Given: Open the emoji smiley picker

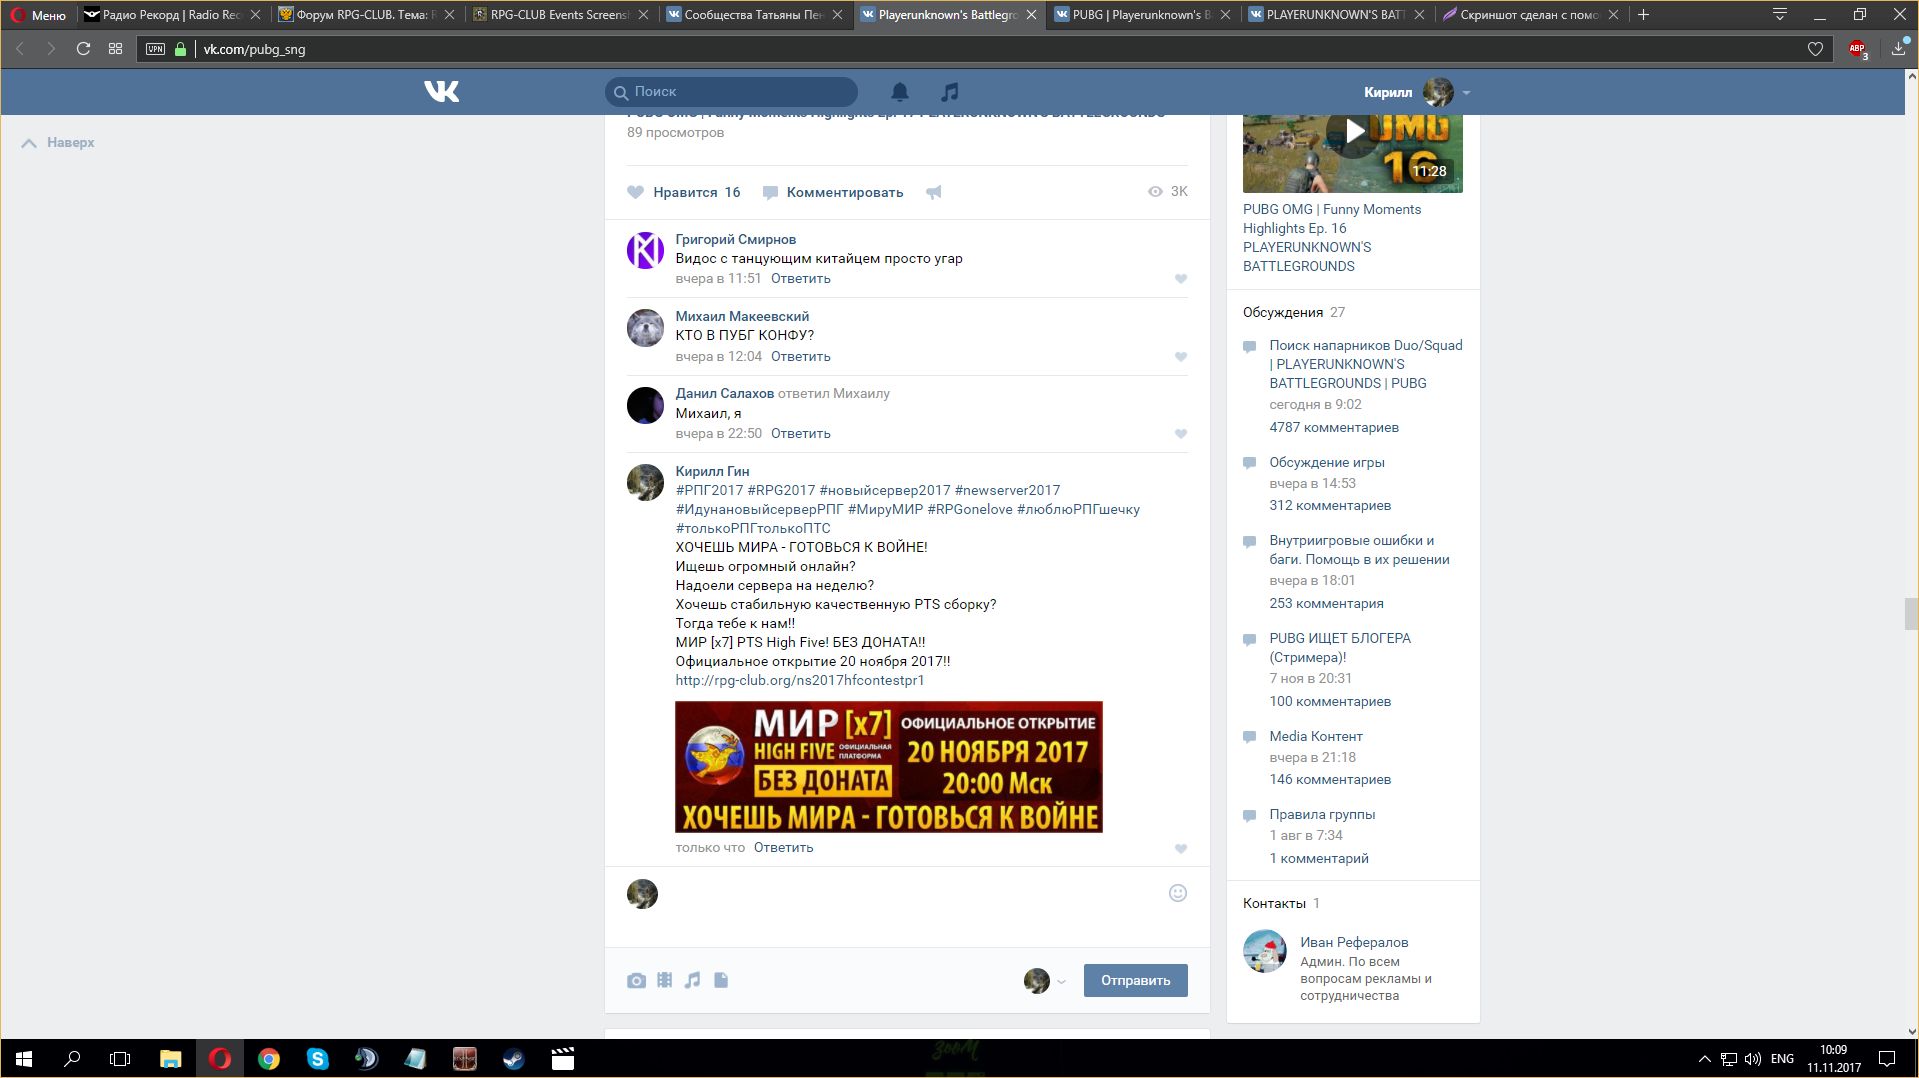Looking at the screenshot, I should click(x=1178, y=893).
